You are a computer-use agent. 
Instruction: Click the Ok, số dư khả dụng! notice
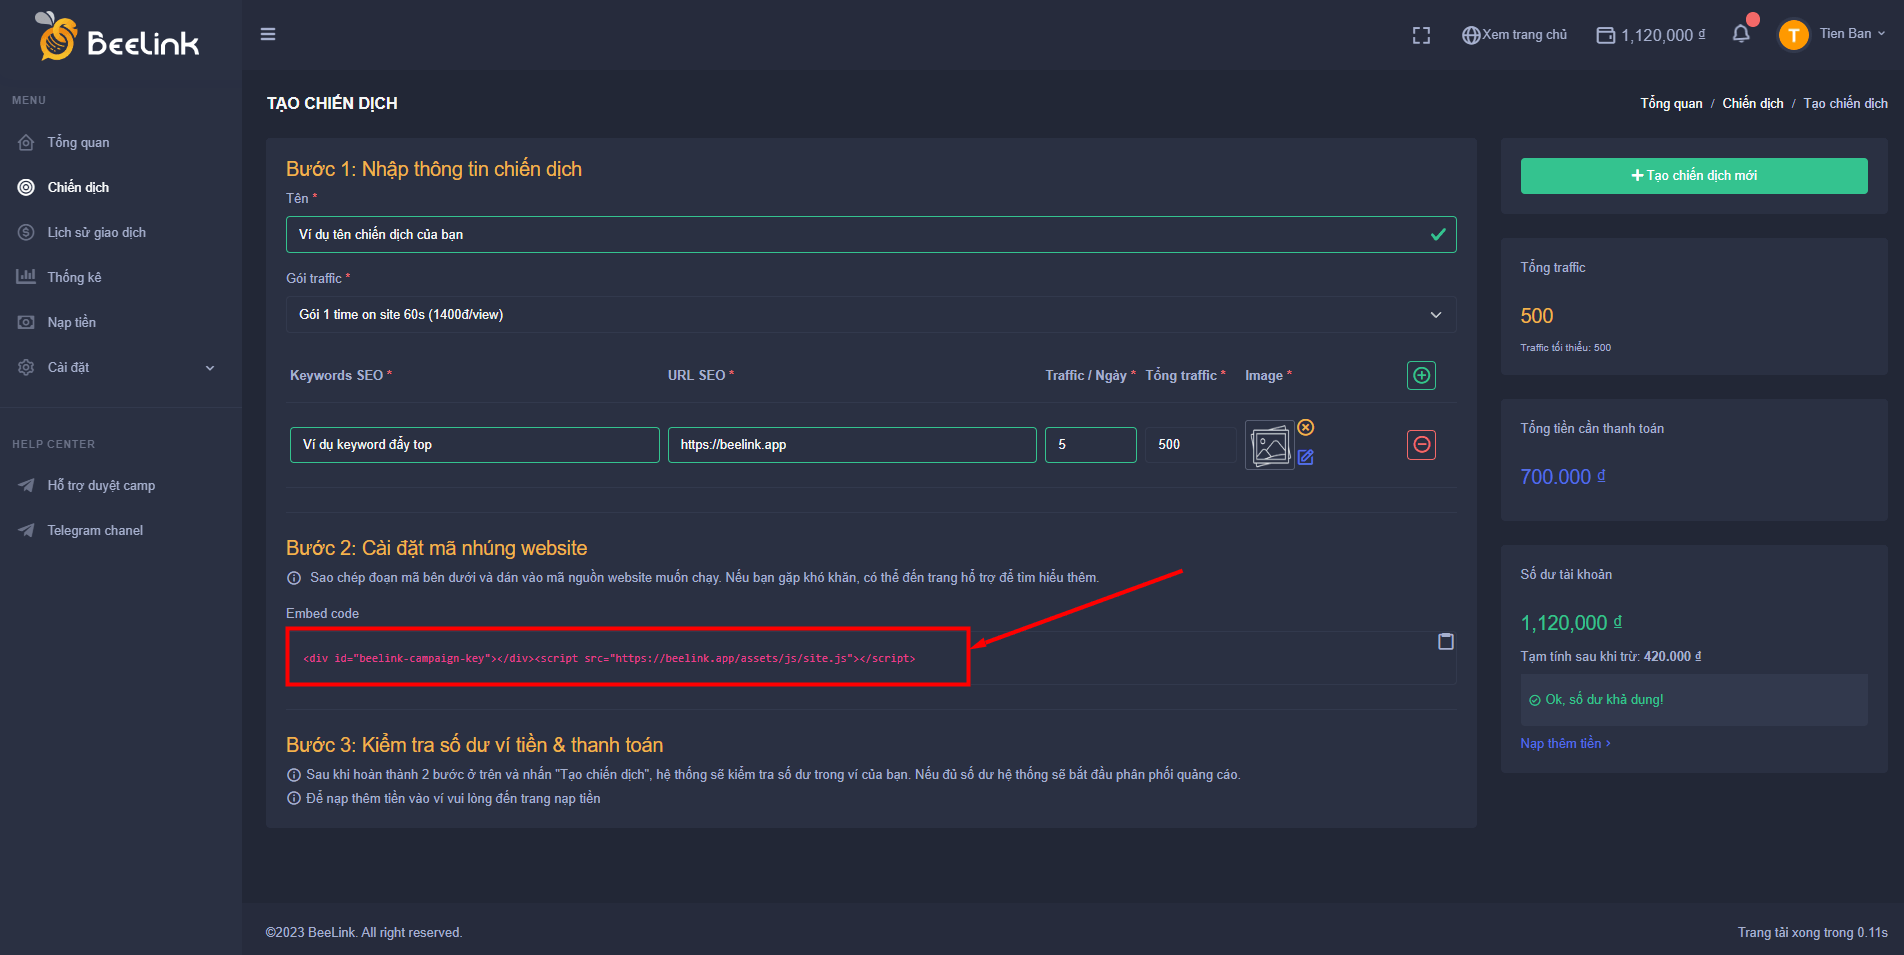pyautogui.click(x=1694, y=699)
